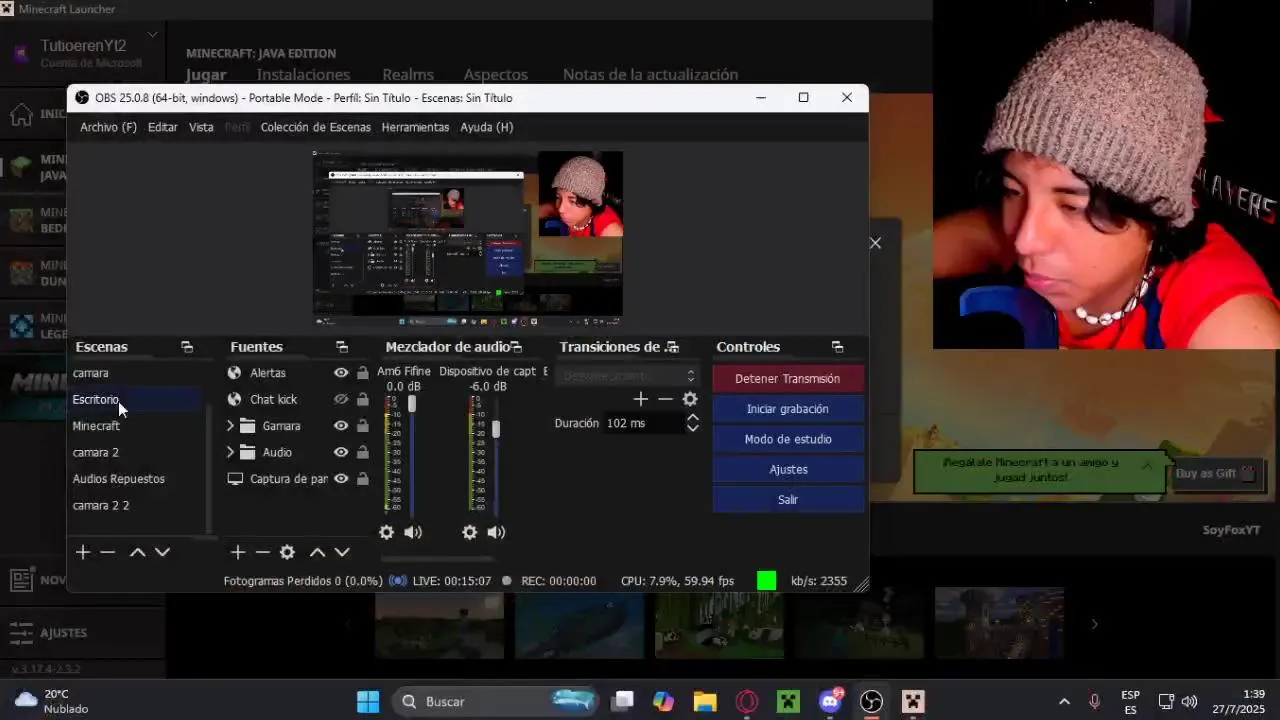Move scene up in Escenas panel

point(138,552)
